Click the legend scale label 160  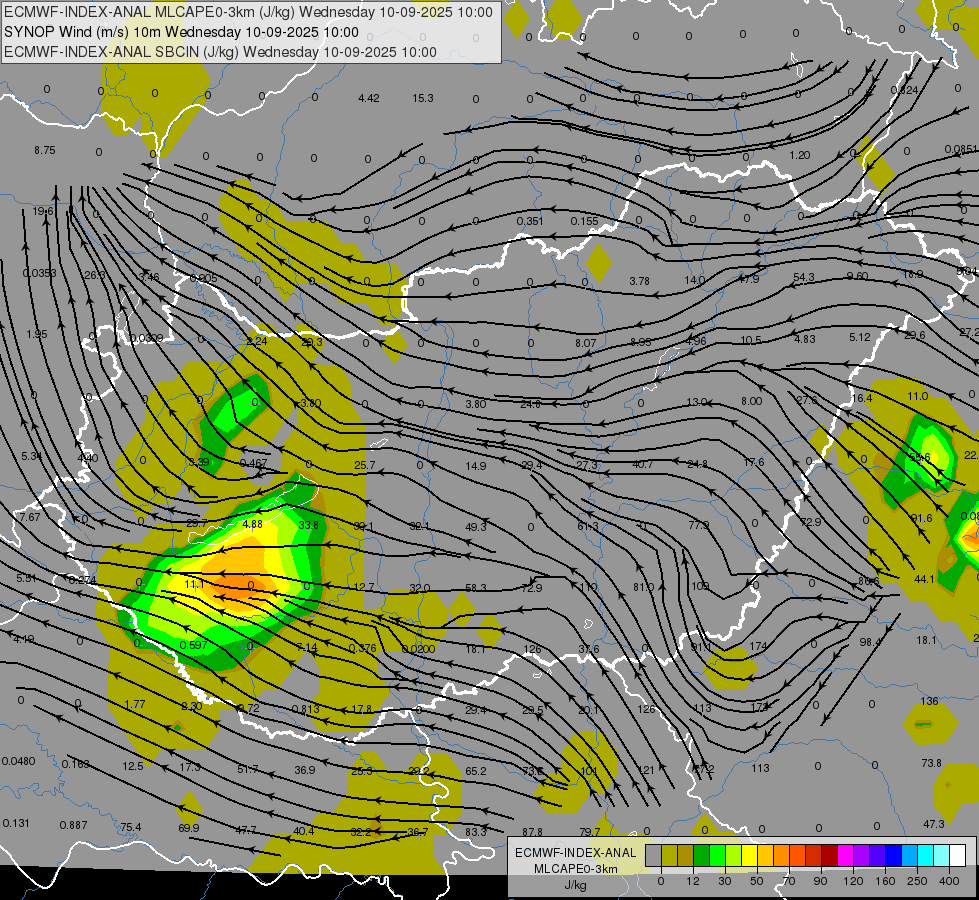pos(885,881)
